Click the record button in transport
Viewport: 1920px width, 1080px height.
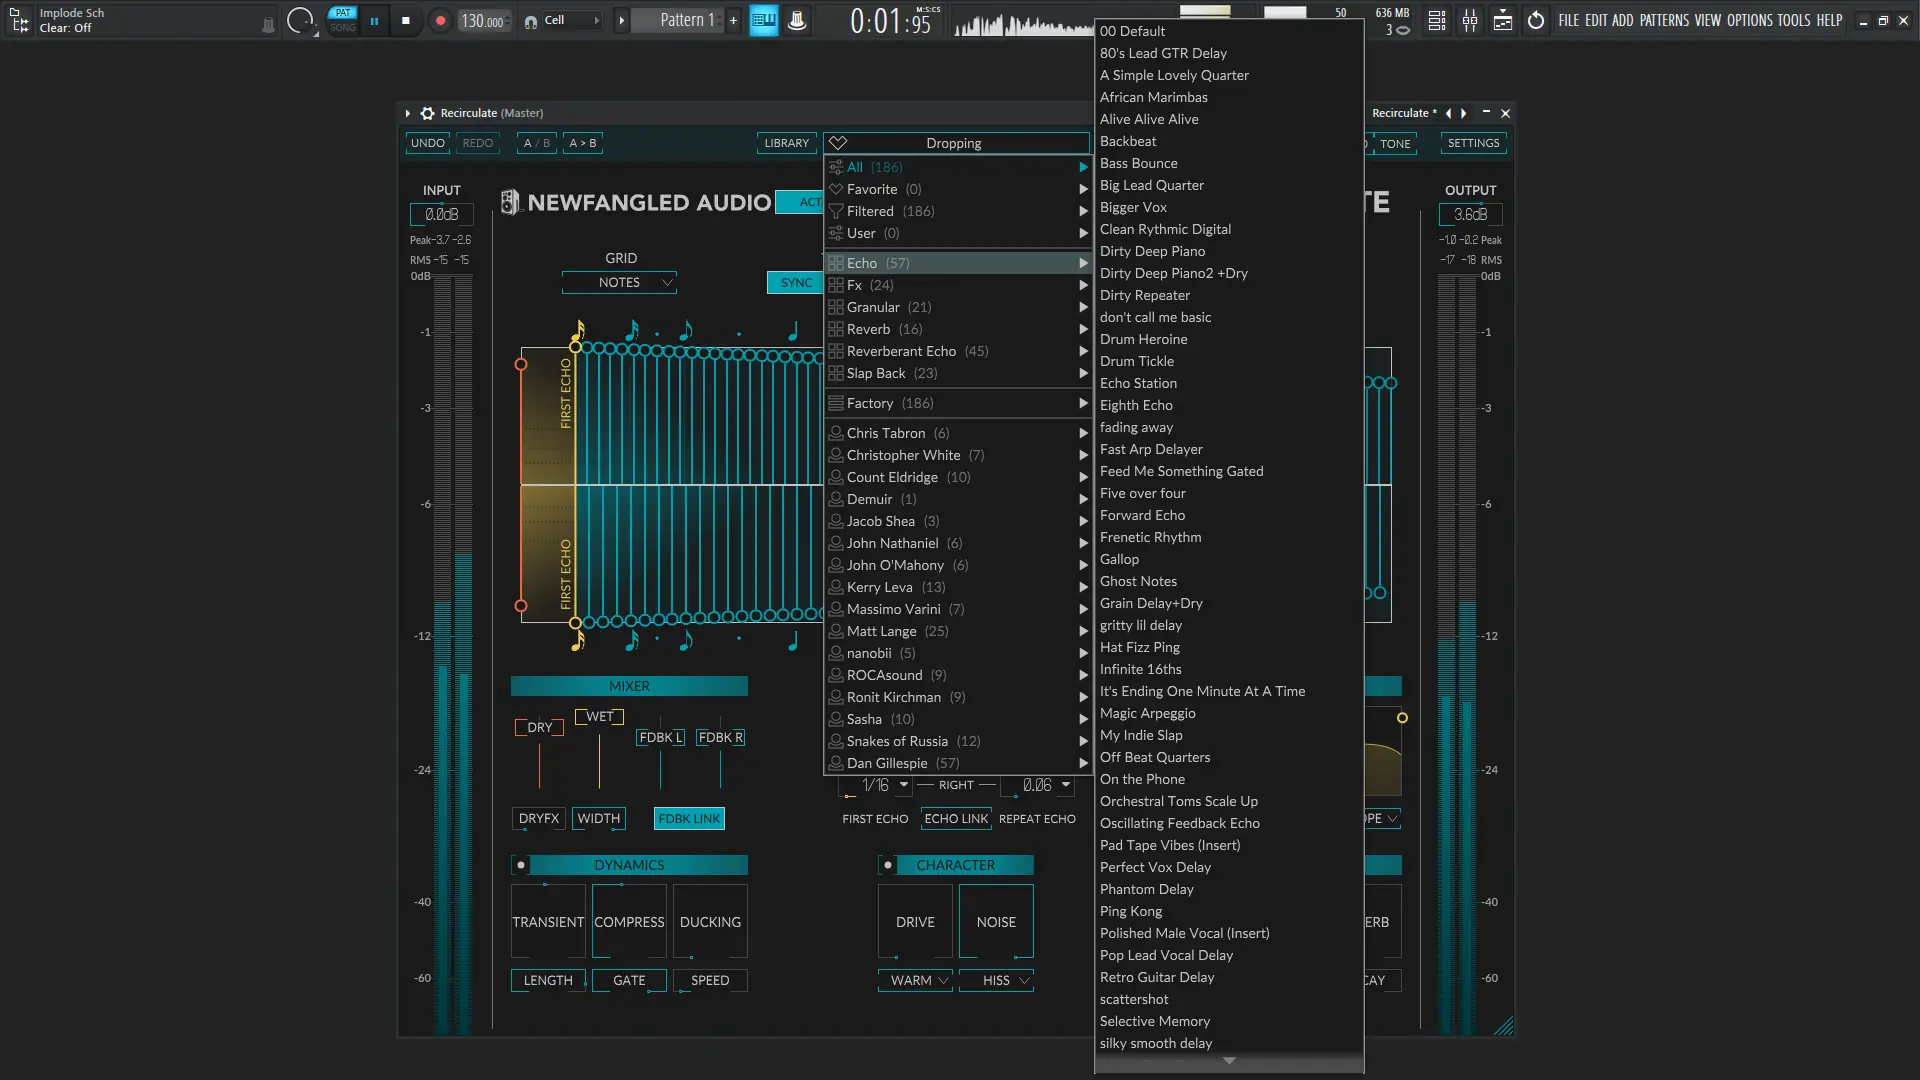click(440, 20)
